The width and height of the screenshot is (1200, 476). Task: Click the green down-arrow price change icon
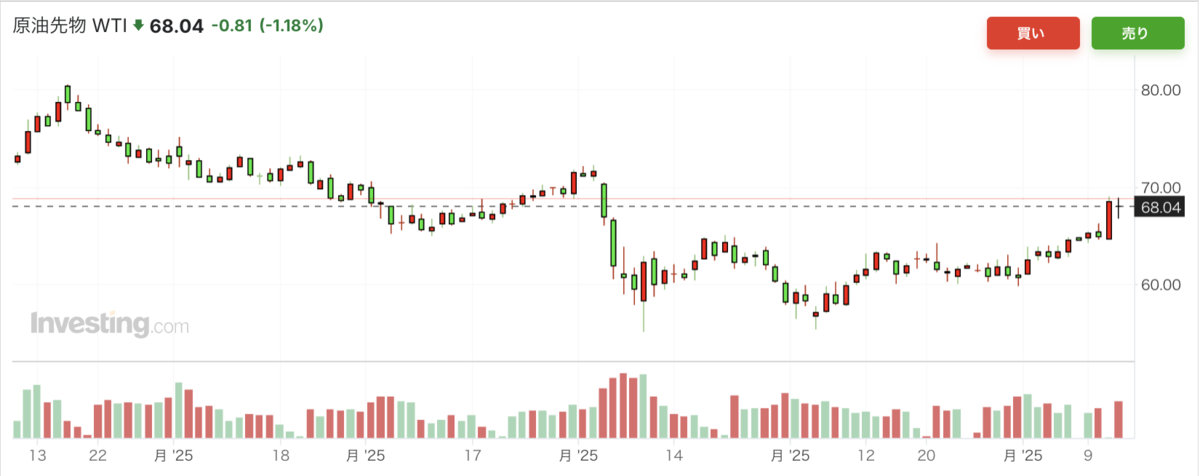point(138,26)
